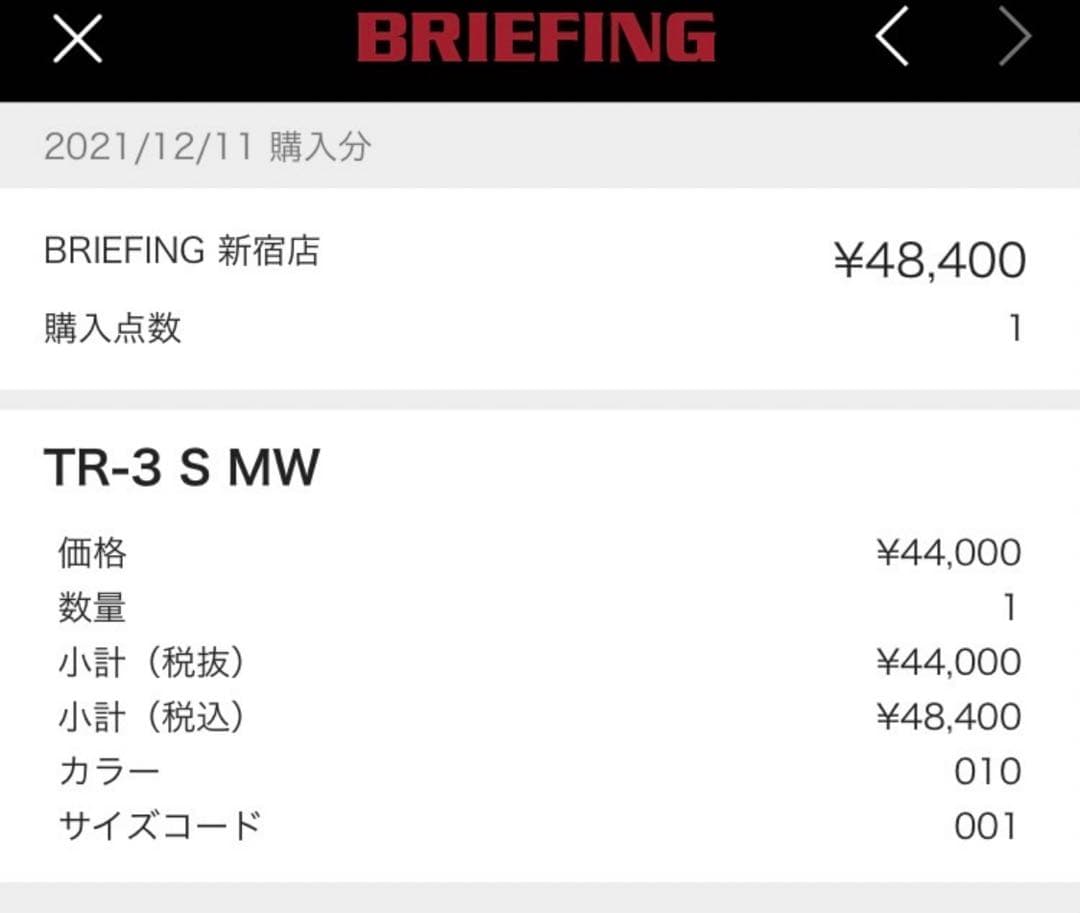Tap the 購入点数 row
Image resolution: width=1080 pixels, height=913 pixels.
point(113,328)
